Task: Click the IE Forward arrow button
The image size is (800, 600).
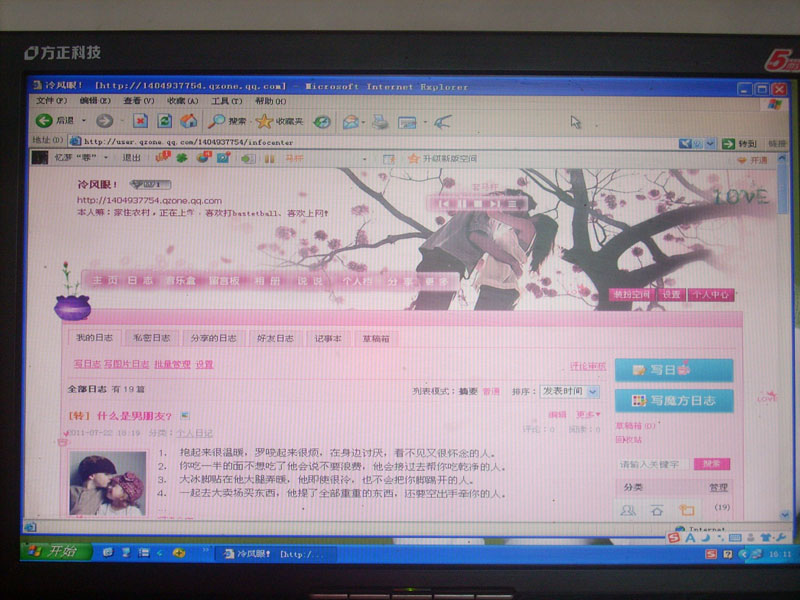Action: coord(105,121)
